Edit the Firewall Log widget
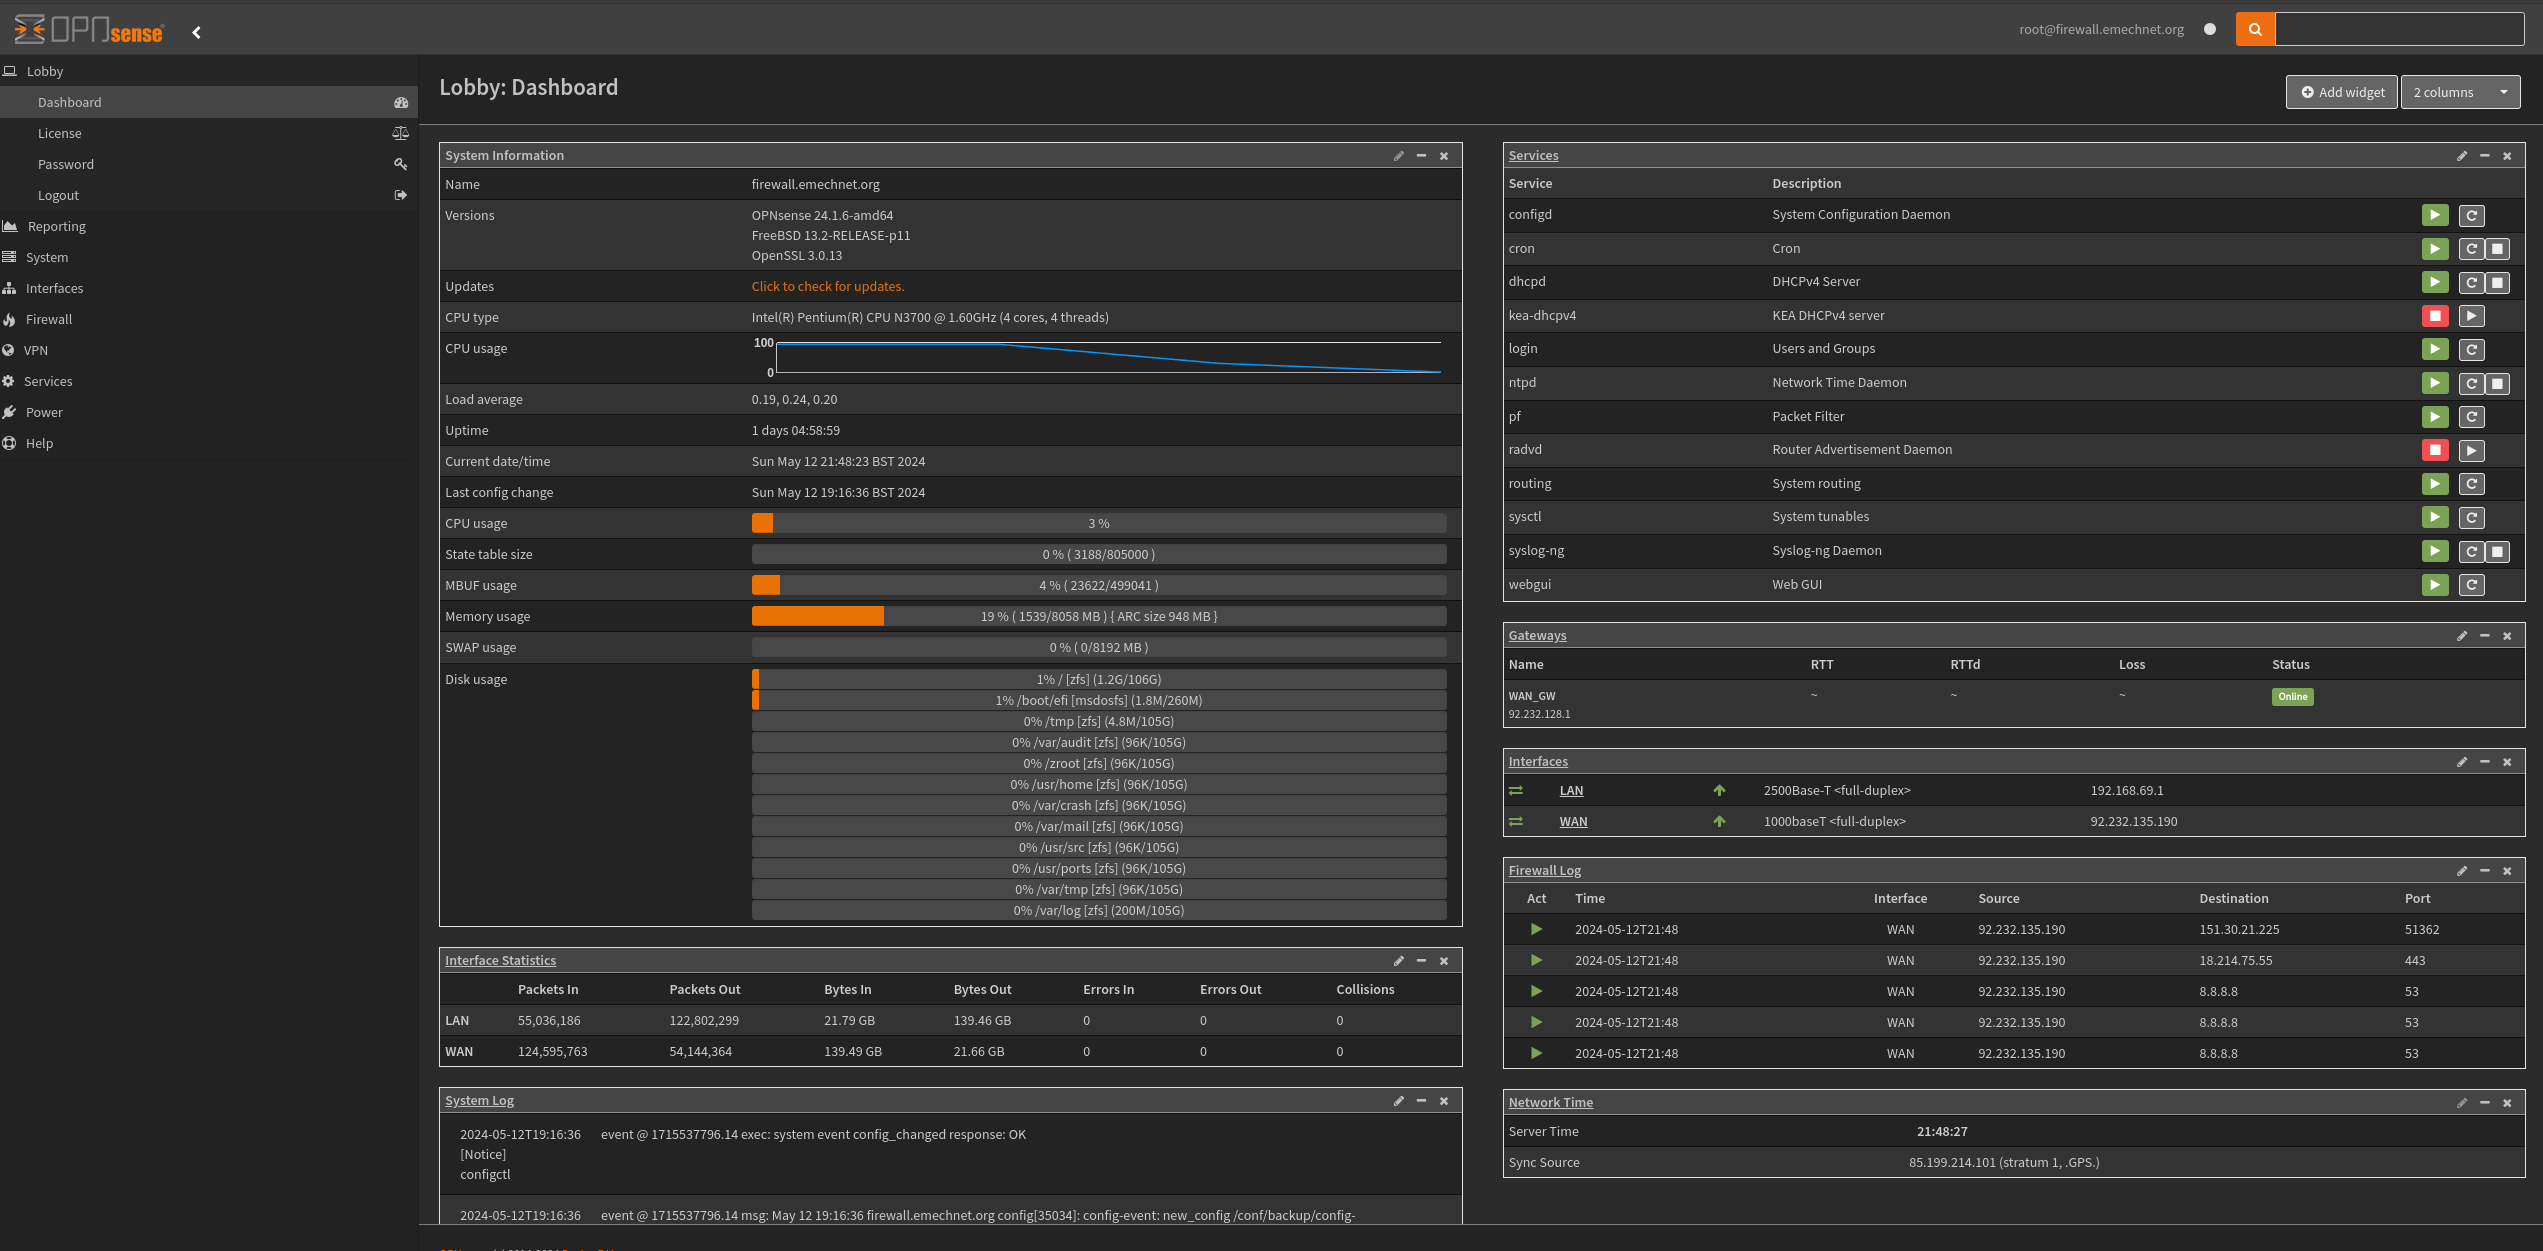Screen dimensions: 2543x1251 2461,871
